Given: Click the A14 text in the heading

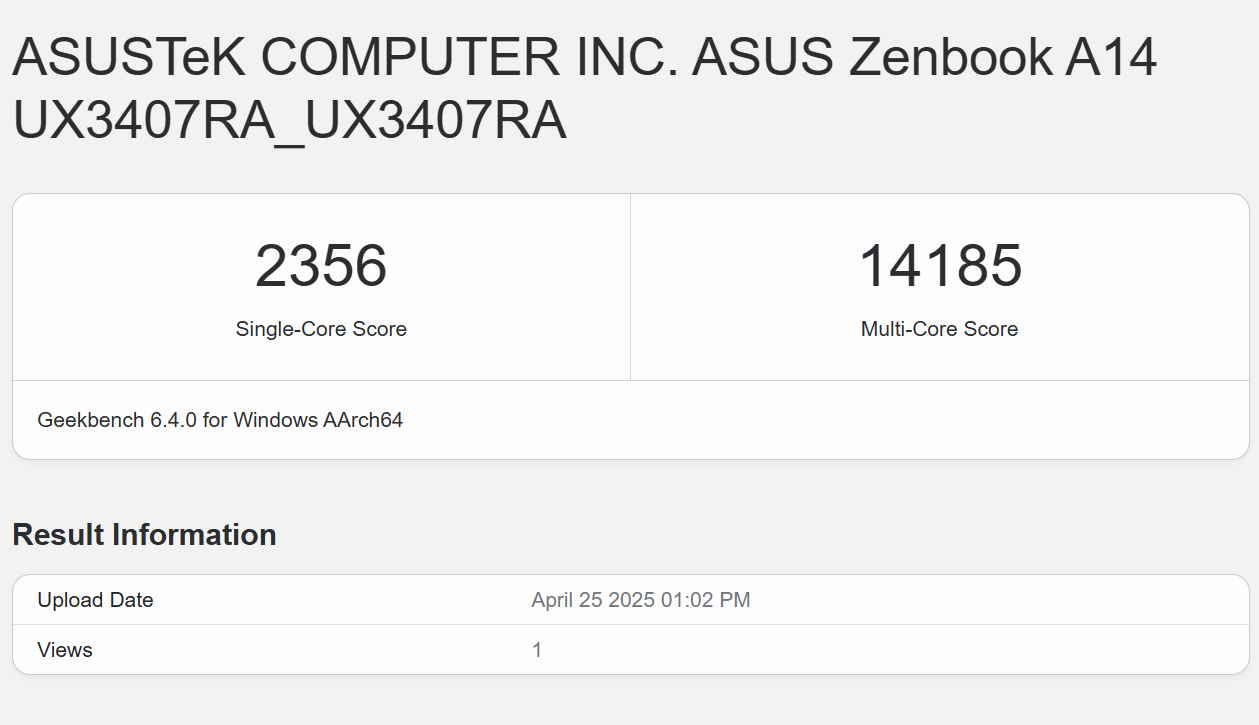Looking at the screenshot, I should [x=1111, y=58].
